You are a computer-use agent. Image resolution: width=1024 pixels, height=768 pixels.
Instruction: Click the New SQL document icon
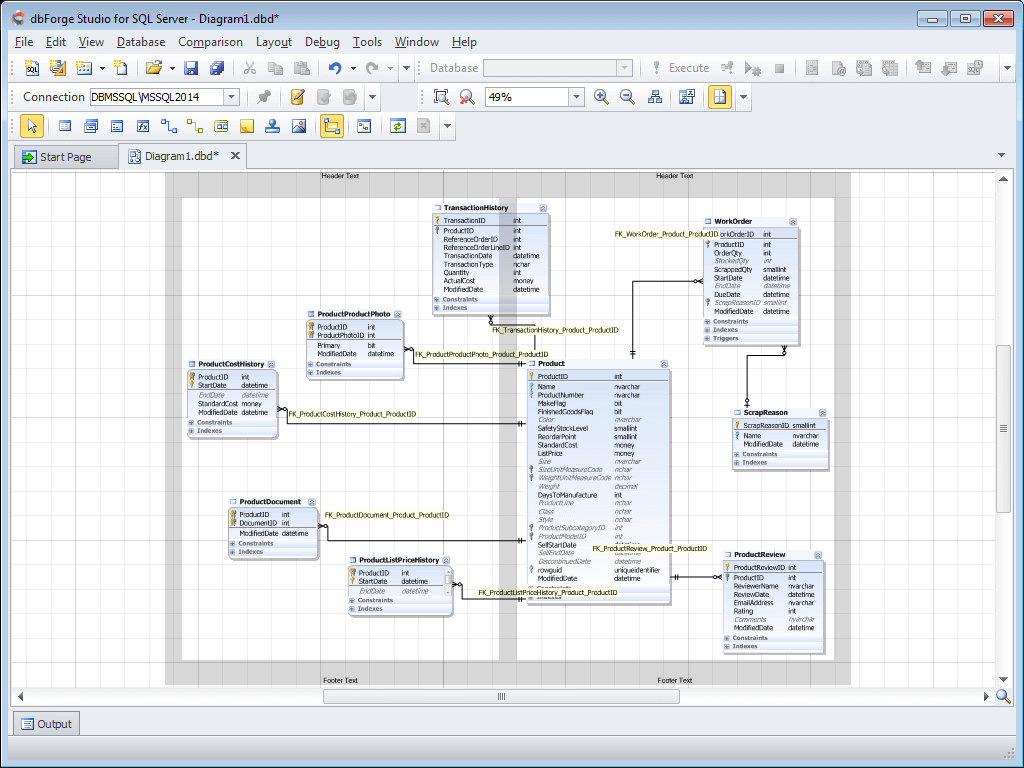point(33,68)
